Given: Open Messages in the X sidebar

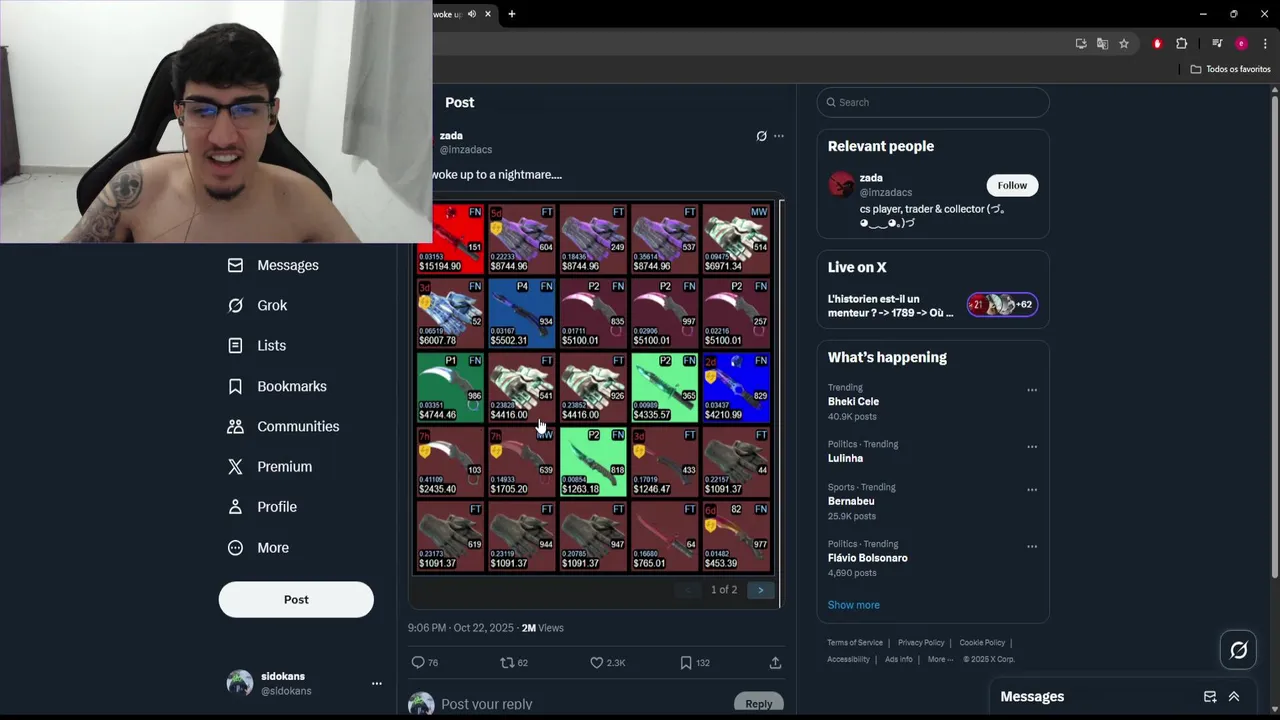Looking at the screenshot, I should (273, 265).
